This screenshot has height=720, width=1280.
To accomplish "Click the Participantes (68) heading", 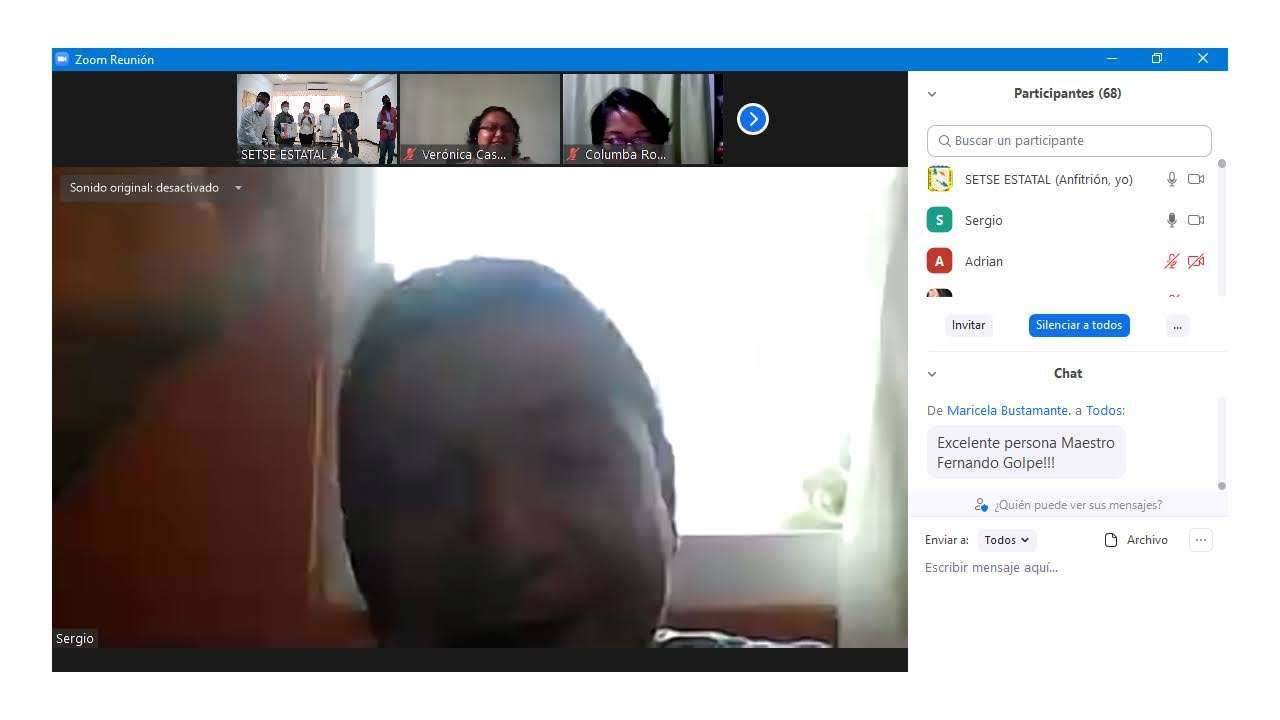I will (x=1067, y=93).
